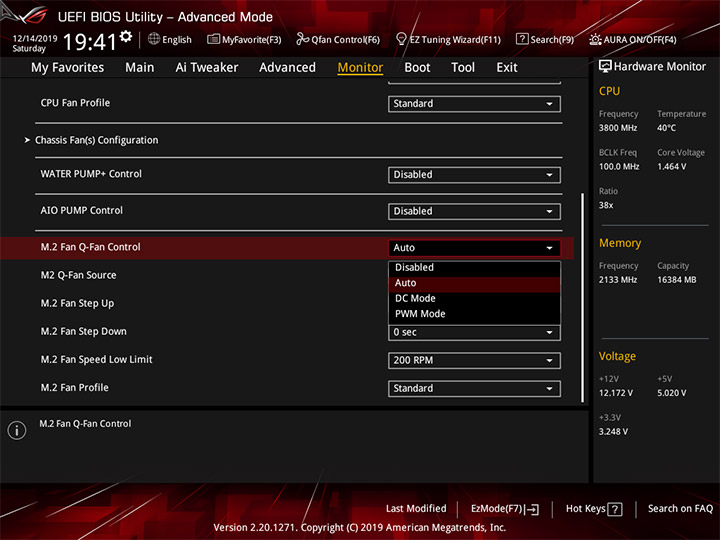This screenshot has height=540, width=720.
Task: Click the EzMode exit arrow icon
Action: pos(531,509)
